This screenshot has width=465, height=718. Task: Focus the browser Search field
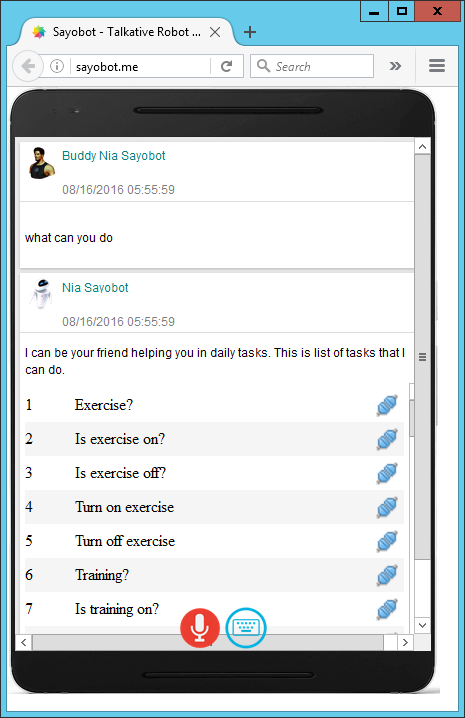point(312,66)
